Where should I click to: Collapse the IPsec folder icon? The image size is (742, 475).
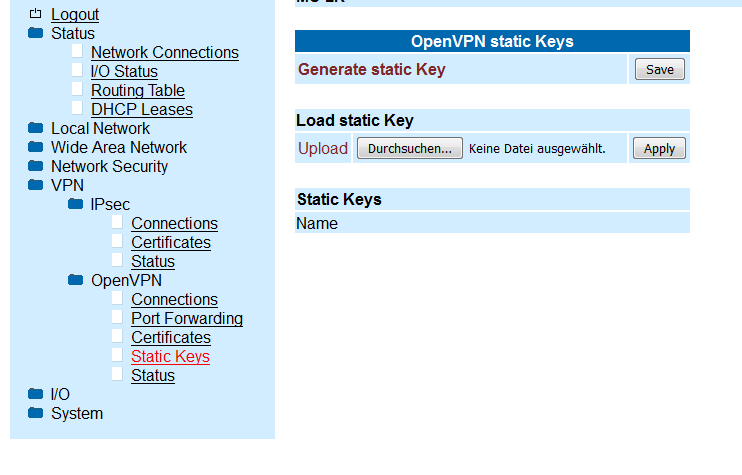click(x=75, y=204)
